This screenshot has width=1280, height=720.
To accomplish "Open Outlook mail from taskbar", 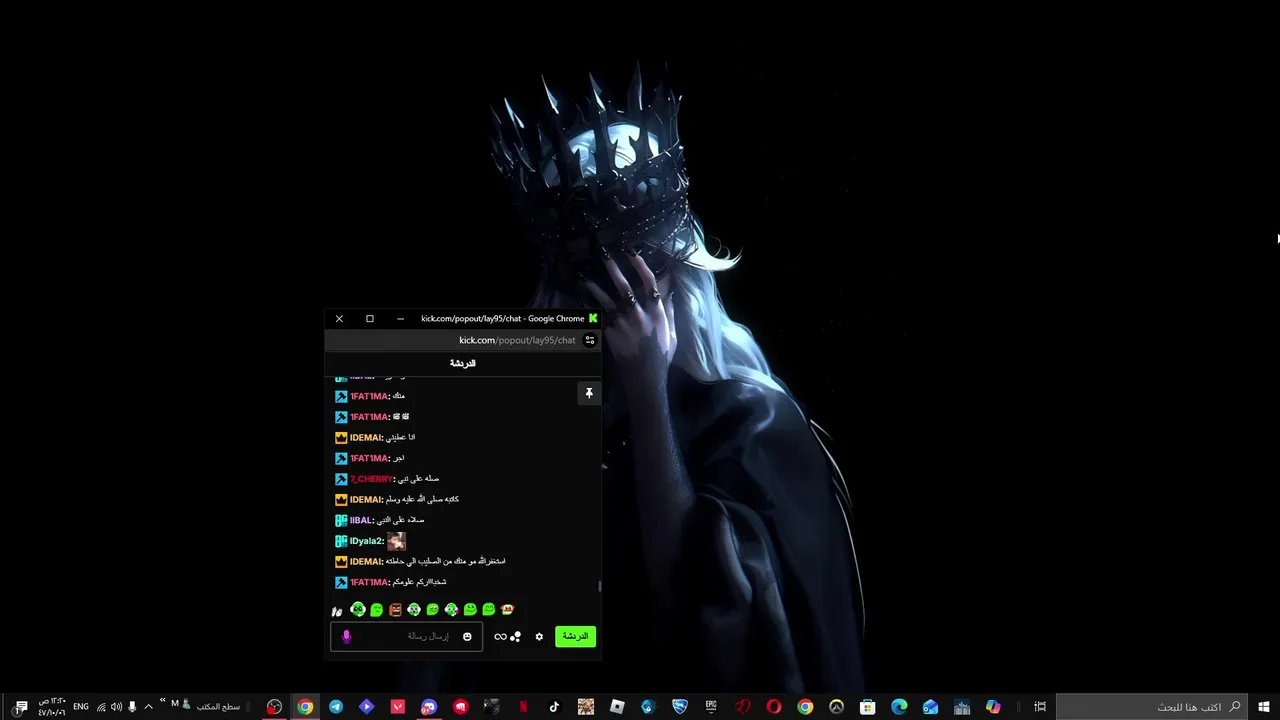I will [930, 707].
